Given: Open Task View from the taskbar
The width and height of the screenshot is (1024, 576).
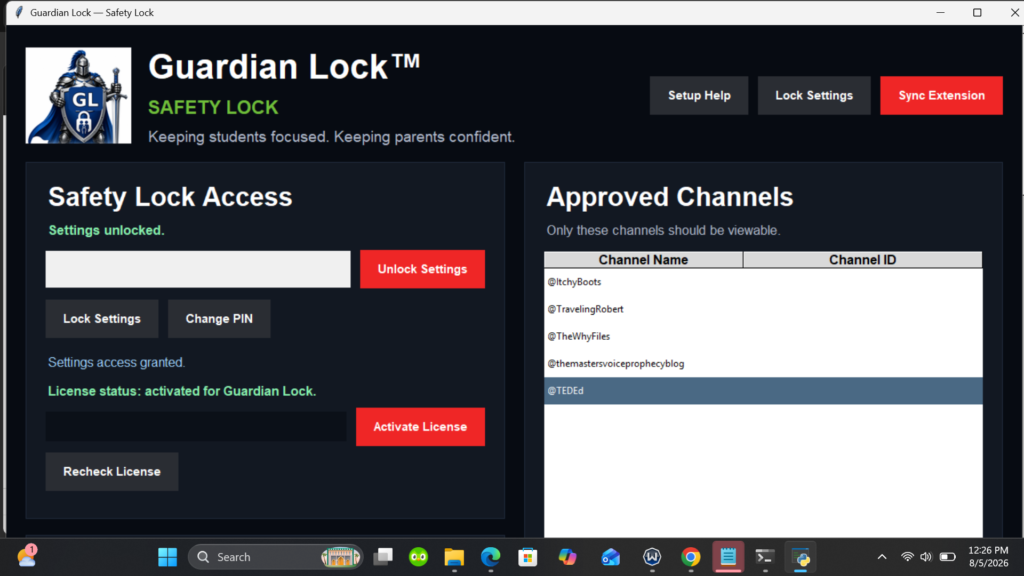Looking at the screenshot, I should click(x=383, y=557).
